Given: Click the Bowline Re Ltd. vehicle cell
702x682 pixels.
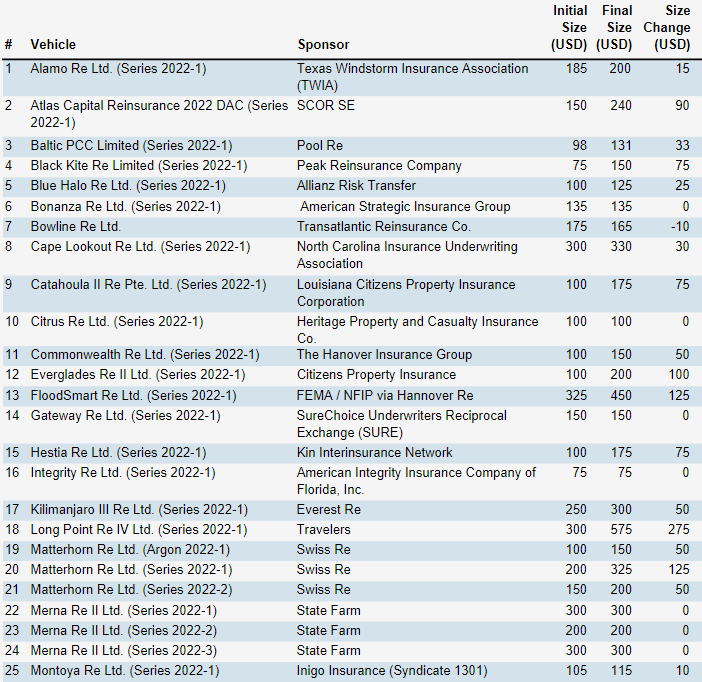Looking at the screenshot, I should [76, 227].
